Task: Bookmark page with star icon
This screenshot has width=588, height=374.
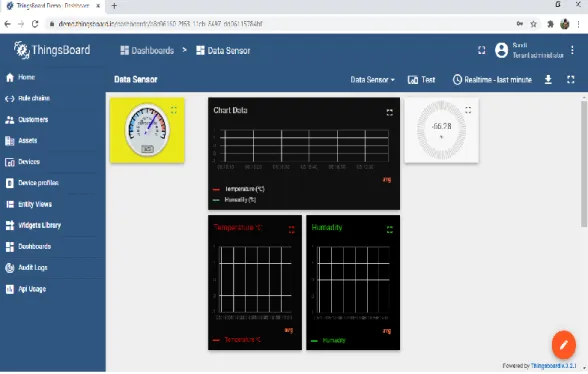Action: [533, 24]
